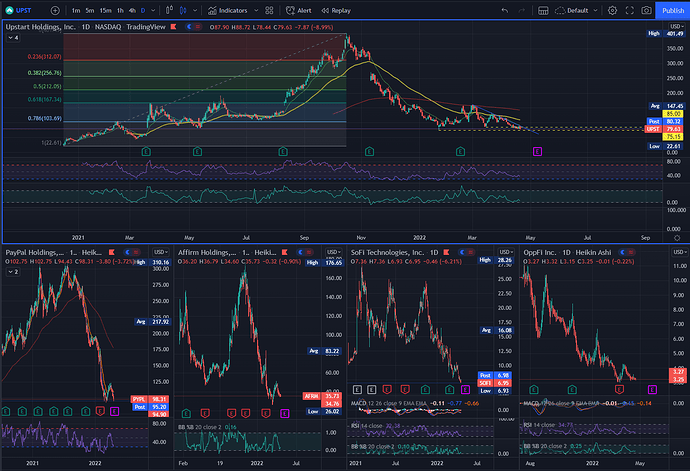Screen dimensions: 690x471
Task: Toggle the red lines icon in the UPST title
Action: [x=198, y=27]
